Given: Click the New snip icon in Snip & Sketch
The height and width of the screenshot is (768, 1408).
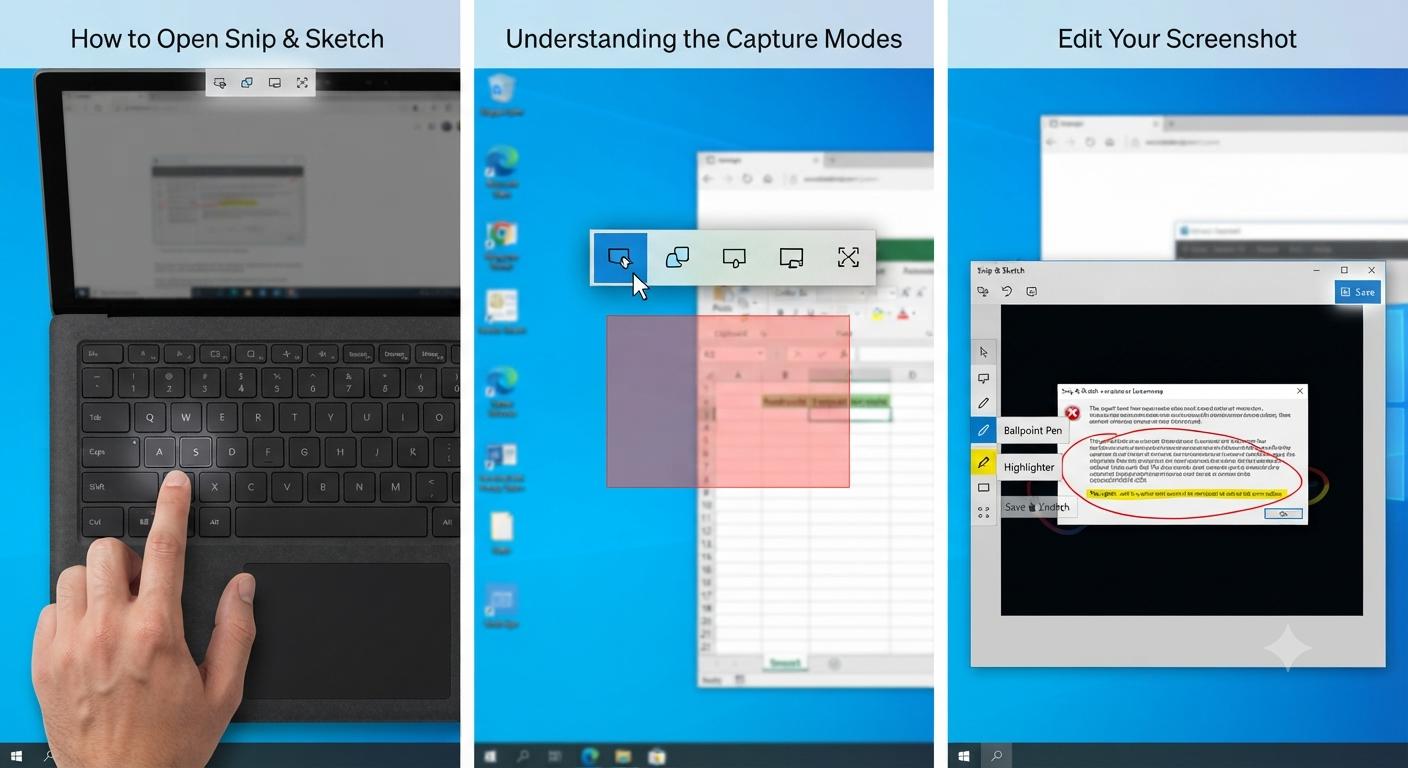Looking at the screenshot, I should pos(983,292).
